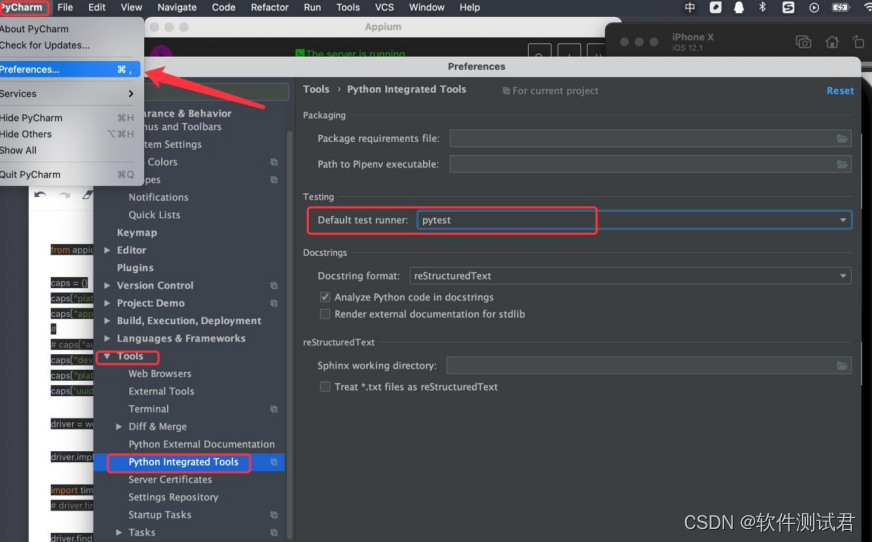Expand Editor settings node

click(x=107, y=250)
